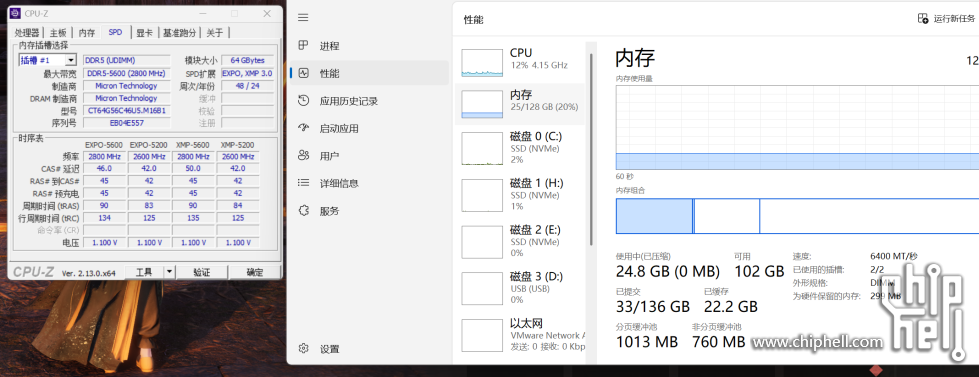Open the 服务 services puzzle icon
This screenshot has width=979, height=377.
coord(303,210)
